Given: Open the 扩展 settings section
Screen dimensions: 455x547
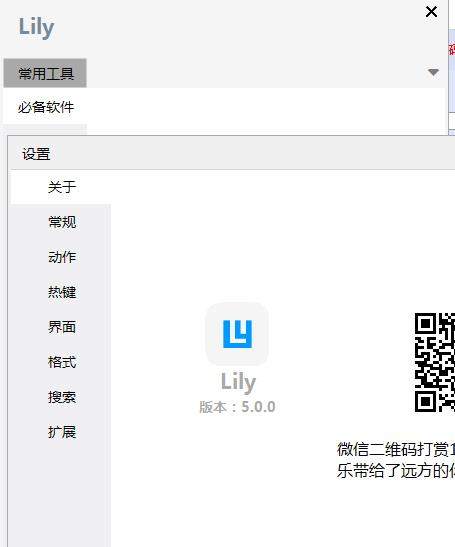Looking at the screenshot, I should click(x=61, y=432).
